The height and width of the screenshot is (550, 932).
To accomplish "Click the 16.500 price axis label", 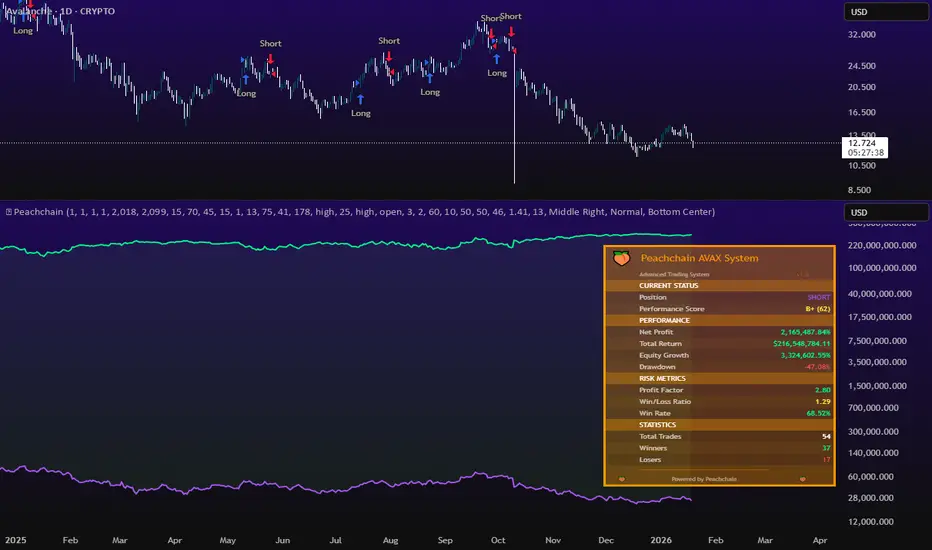I will pyautogui.click(x=862, y=112).
